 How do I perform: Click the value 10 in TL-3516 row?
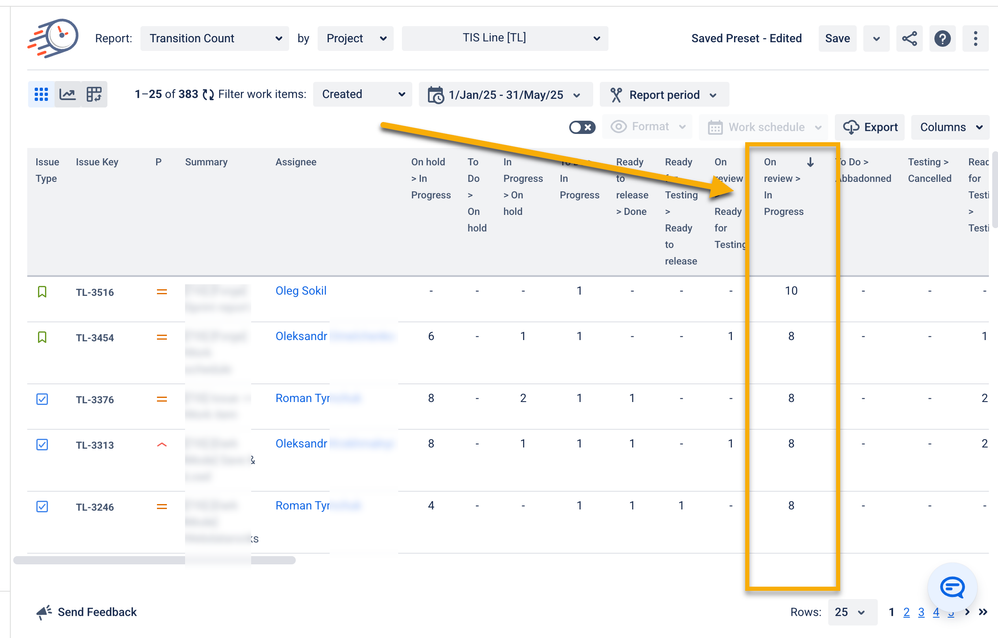[x=791, y=290]
